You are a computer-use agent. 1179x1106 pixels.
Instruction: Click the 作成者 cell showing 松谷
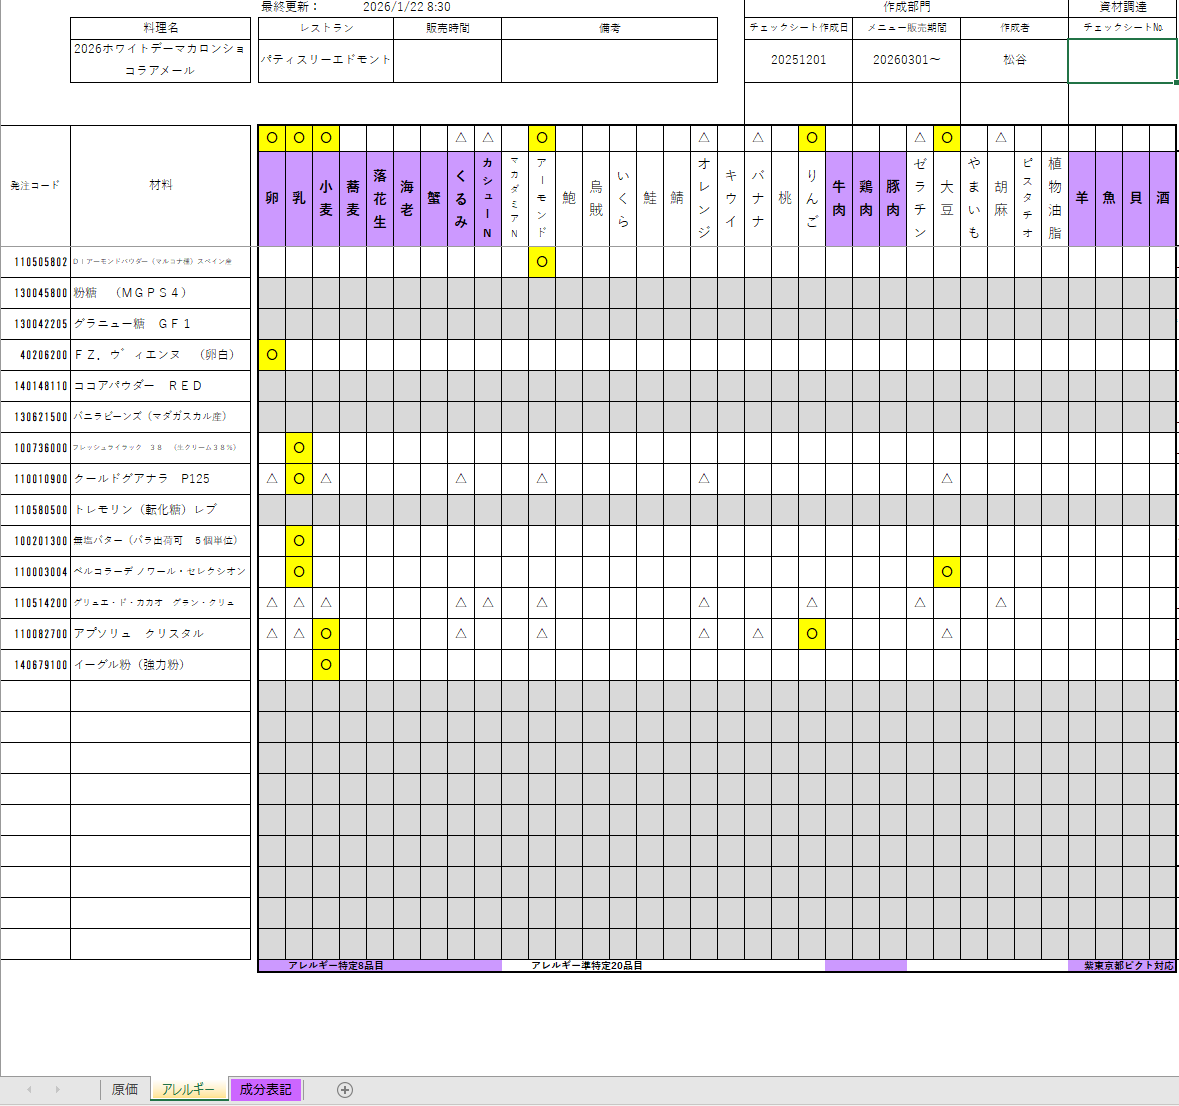pyautogui.click(x=1014, y=60)
